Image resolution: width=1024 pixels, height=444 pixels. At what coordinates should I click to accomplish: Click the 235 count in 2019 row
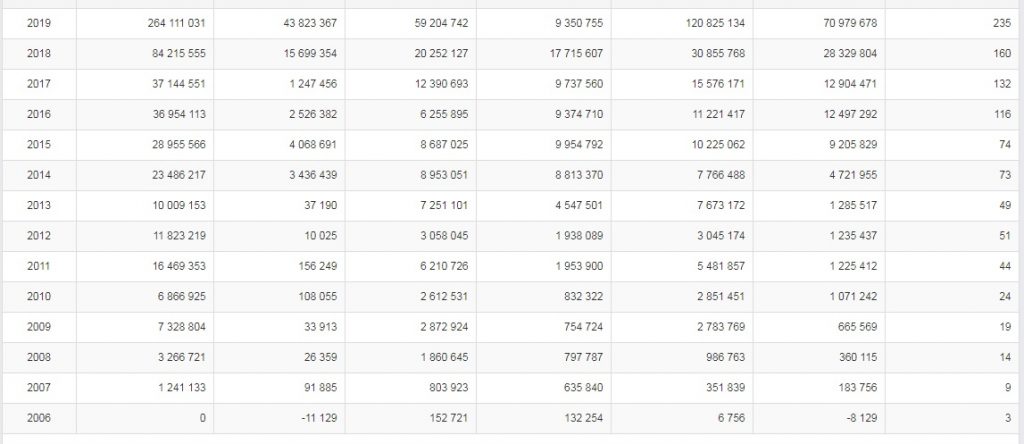click(x=1002, y=24)
